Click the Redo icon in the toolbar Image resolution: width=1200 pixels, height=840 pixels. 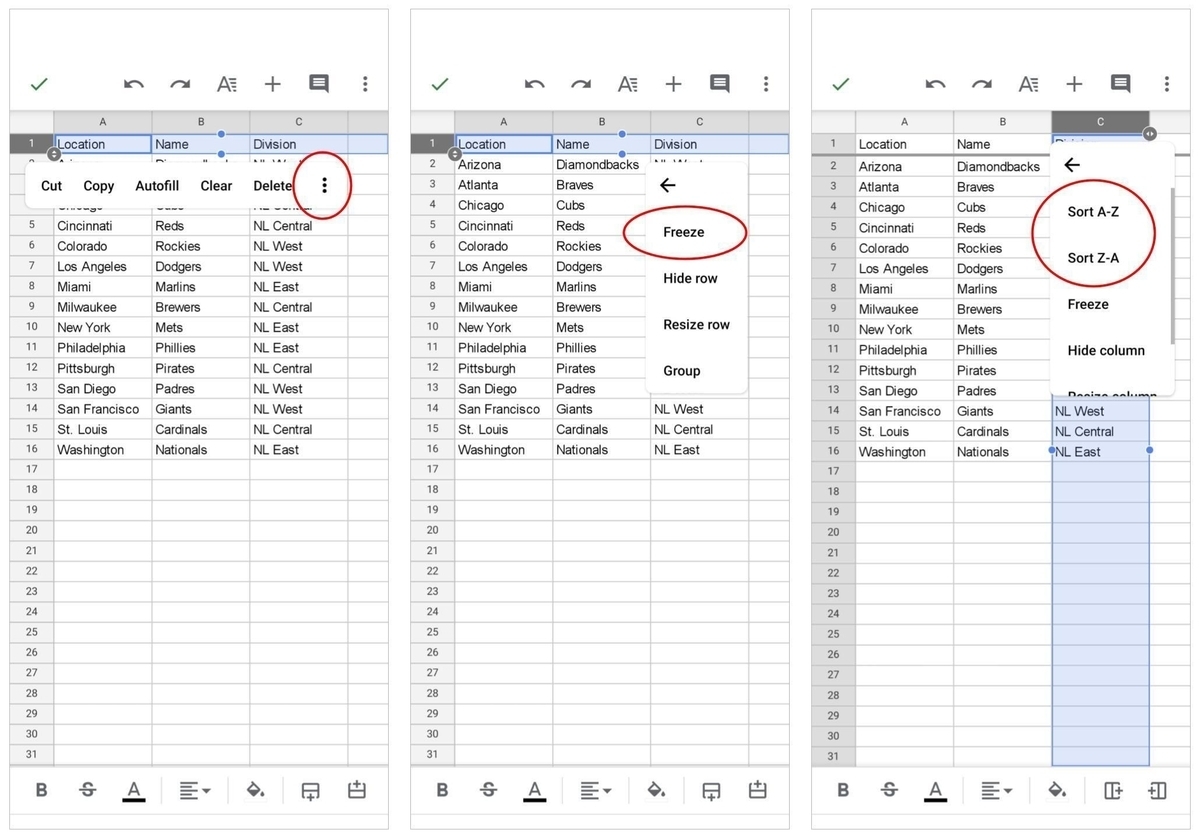179,84
